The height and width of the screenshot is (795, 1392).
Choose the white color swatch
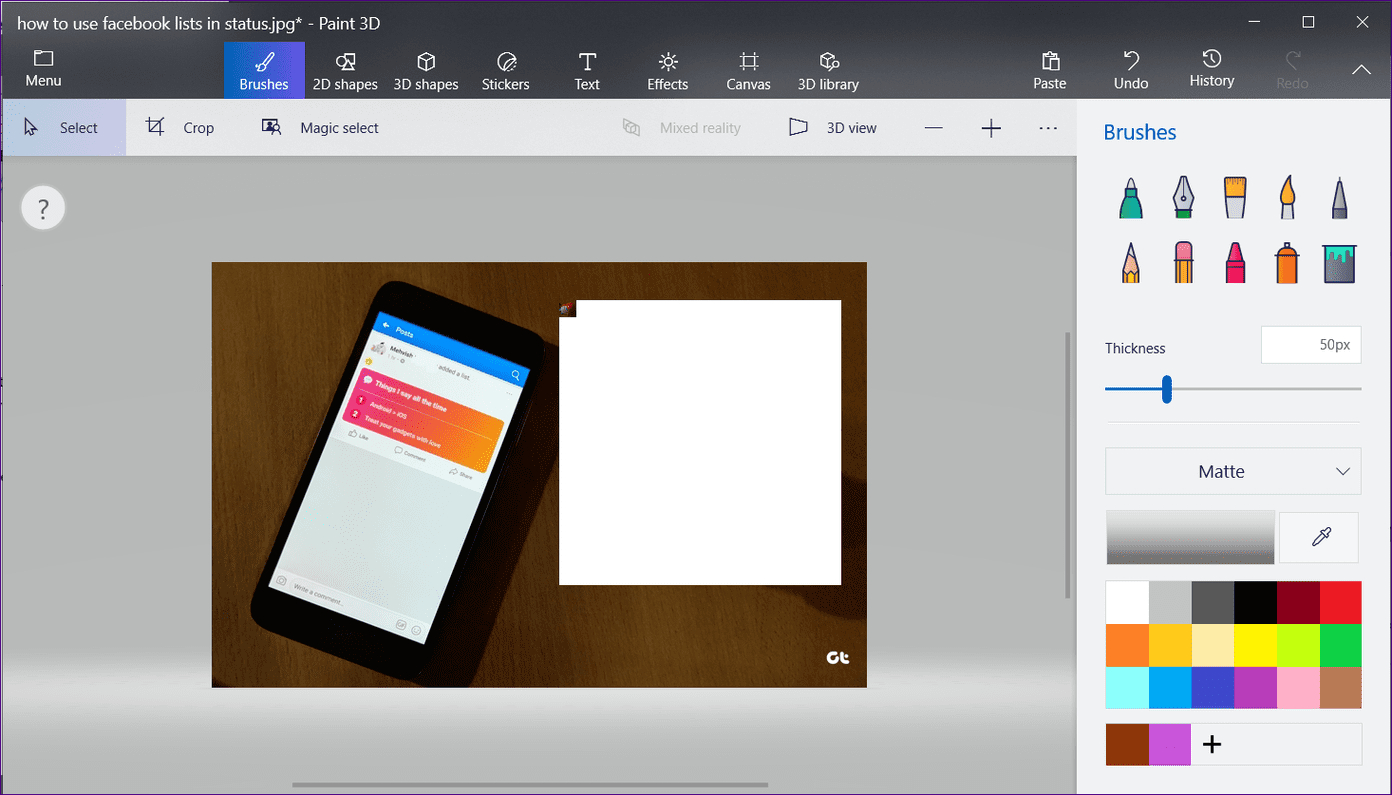coord(1127,603)
